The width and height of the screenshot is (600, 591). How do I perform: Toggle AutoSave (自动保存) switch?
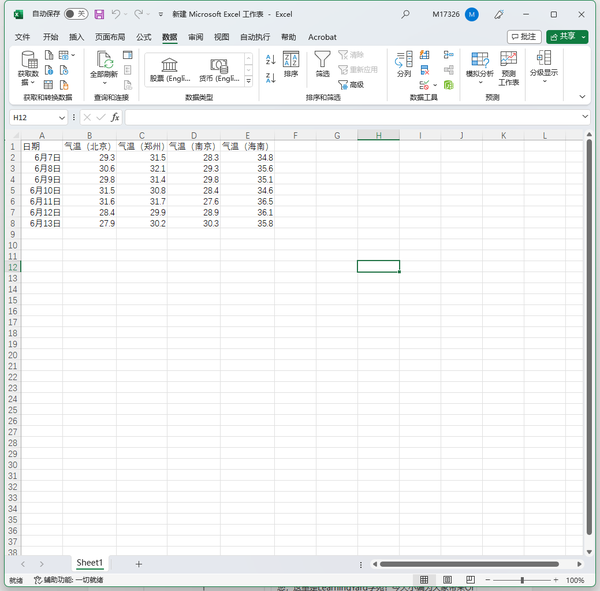click(76, 14)
